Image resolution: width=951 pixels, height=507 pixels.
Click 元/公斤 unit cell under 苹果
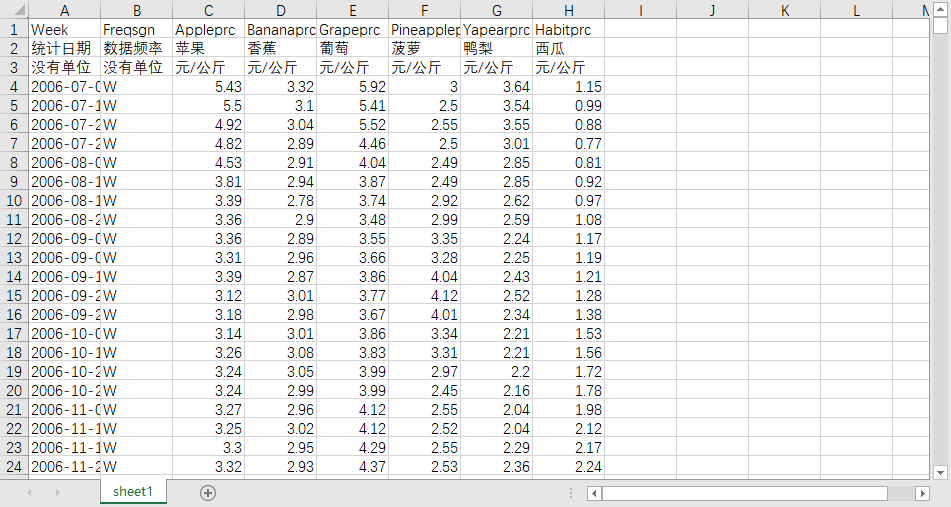pos(209,67)
